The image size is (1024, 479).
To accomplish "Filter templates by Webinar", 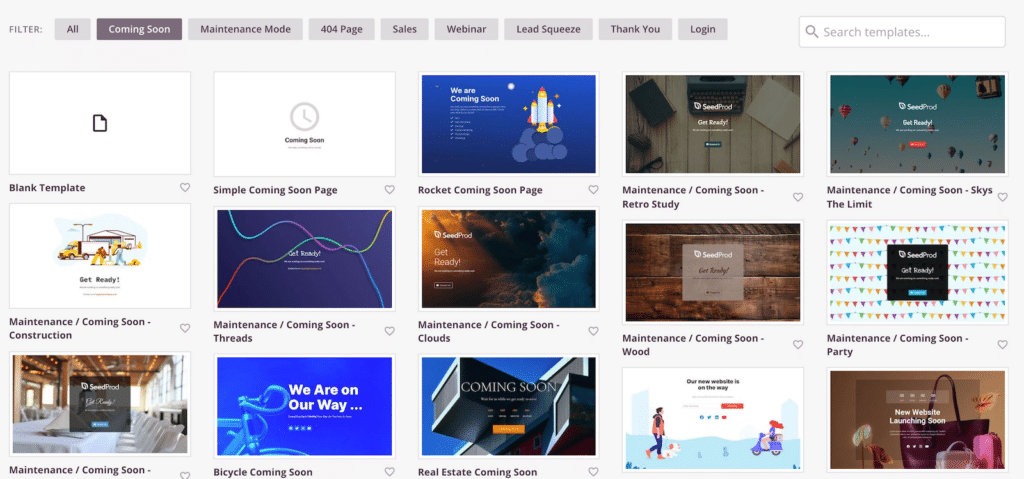I will coord(466,29).
